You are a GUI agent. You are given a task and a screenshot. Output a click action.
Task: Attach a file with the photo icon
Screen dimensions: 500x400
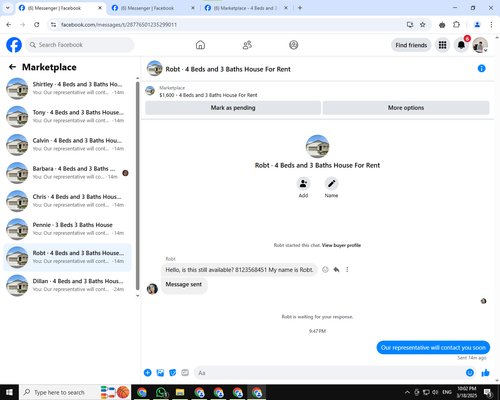click(x=160, y=373)
